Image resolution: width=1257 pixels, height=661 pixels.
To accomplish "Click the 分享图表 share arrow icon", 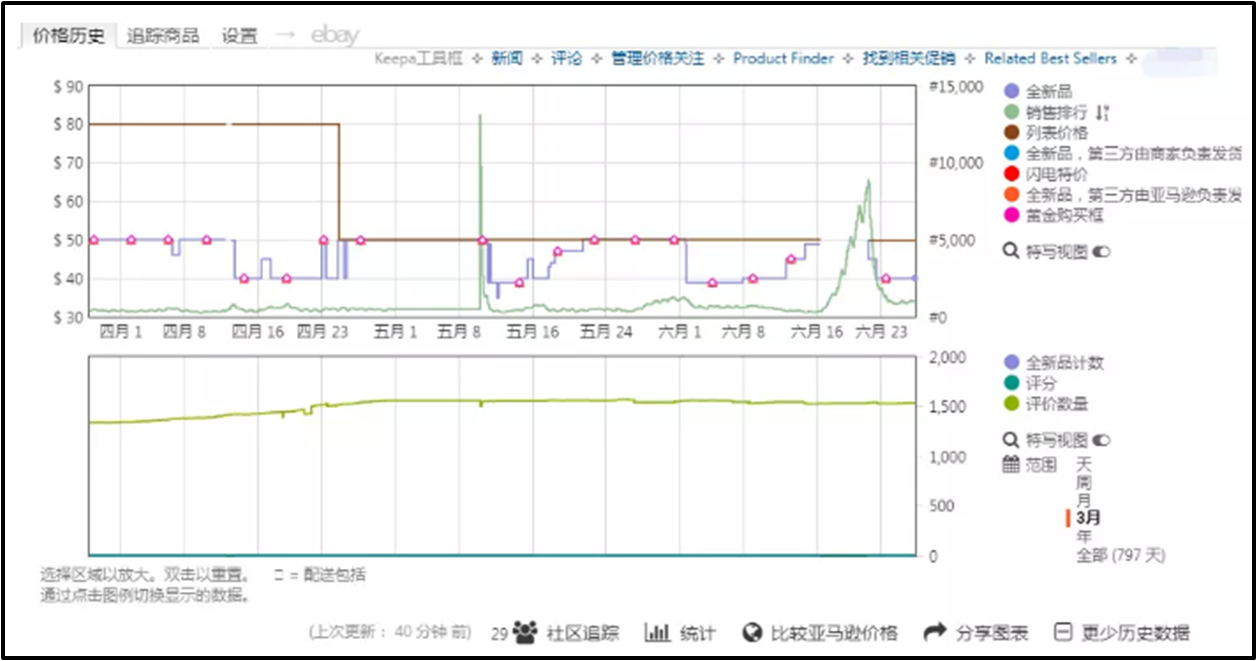I will 935,632.
